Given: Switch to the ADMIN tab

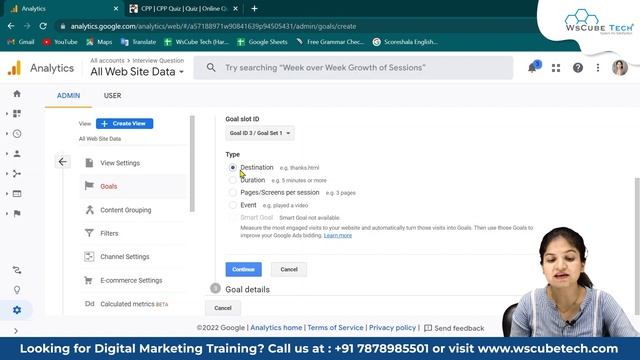Looking at the screenshot, I should tap(68, 96).
